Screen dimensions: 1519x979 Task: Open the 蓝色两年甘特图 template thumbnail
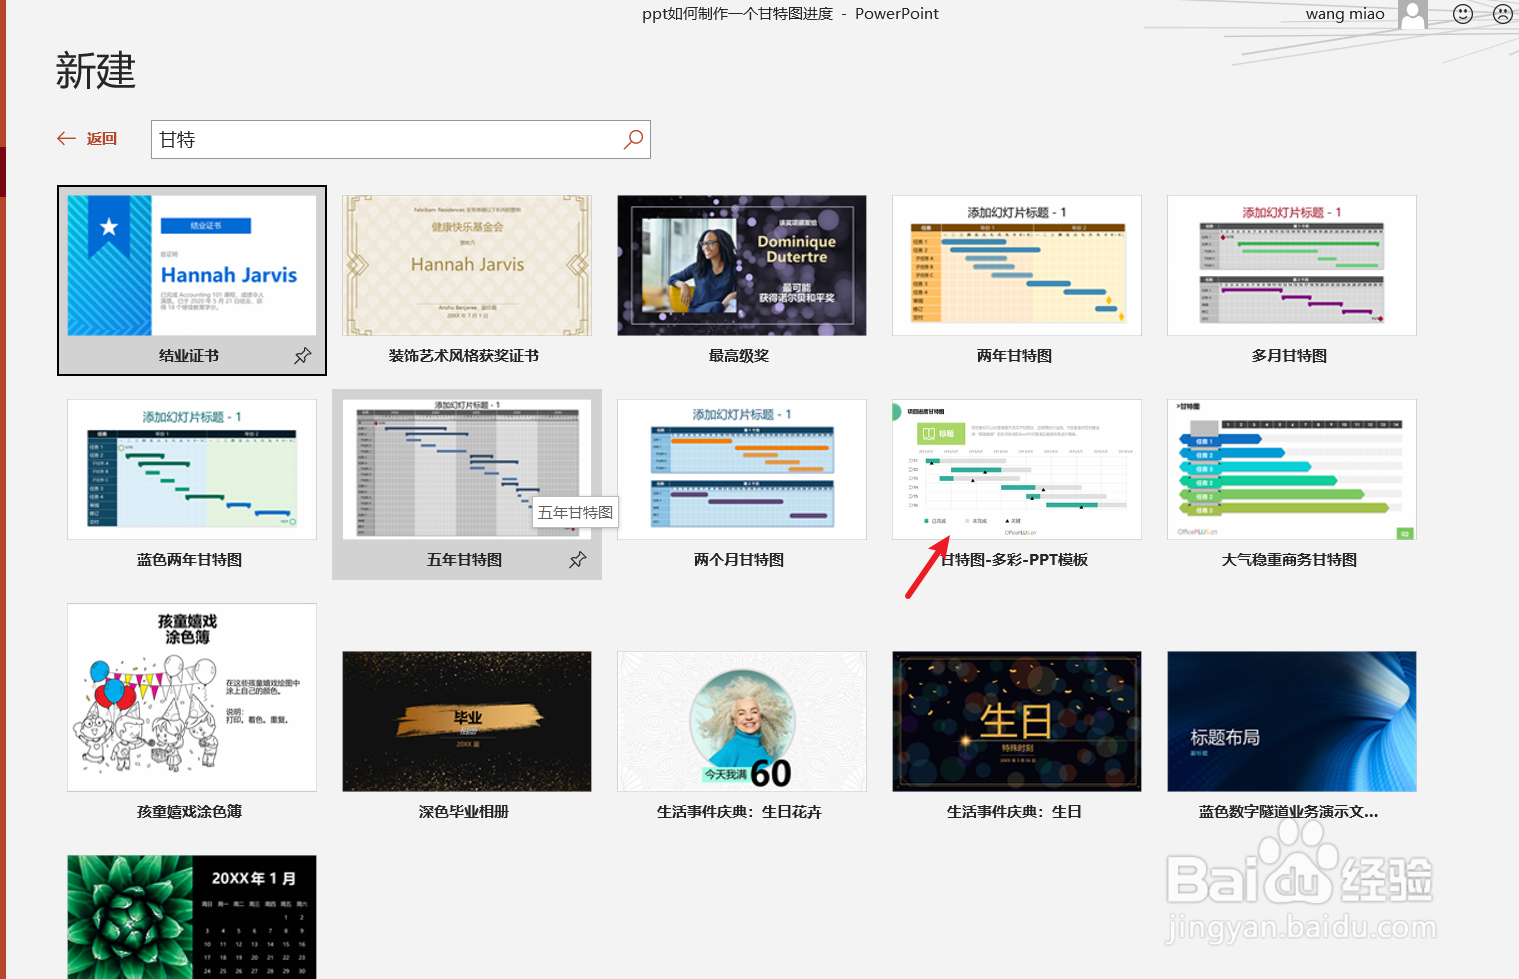pos(192,469)
